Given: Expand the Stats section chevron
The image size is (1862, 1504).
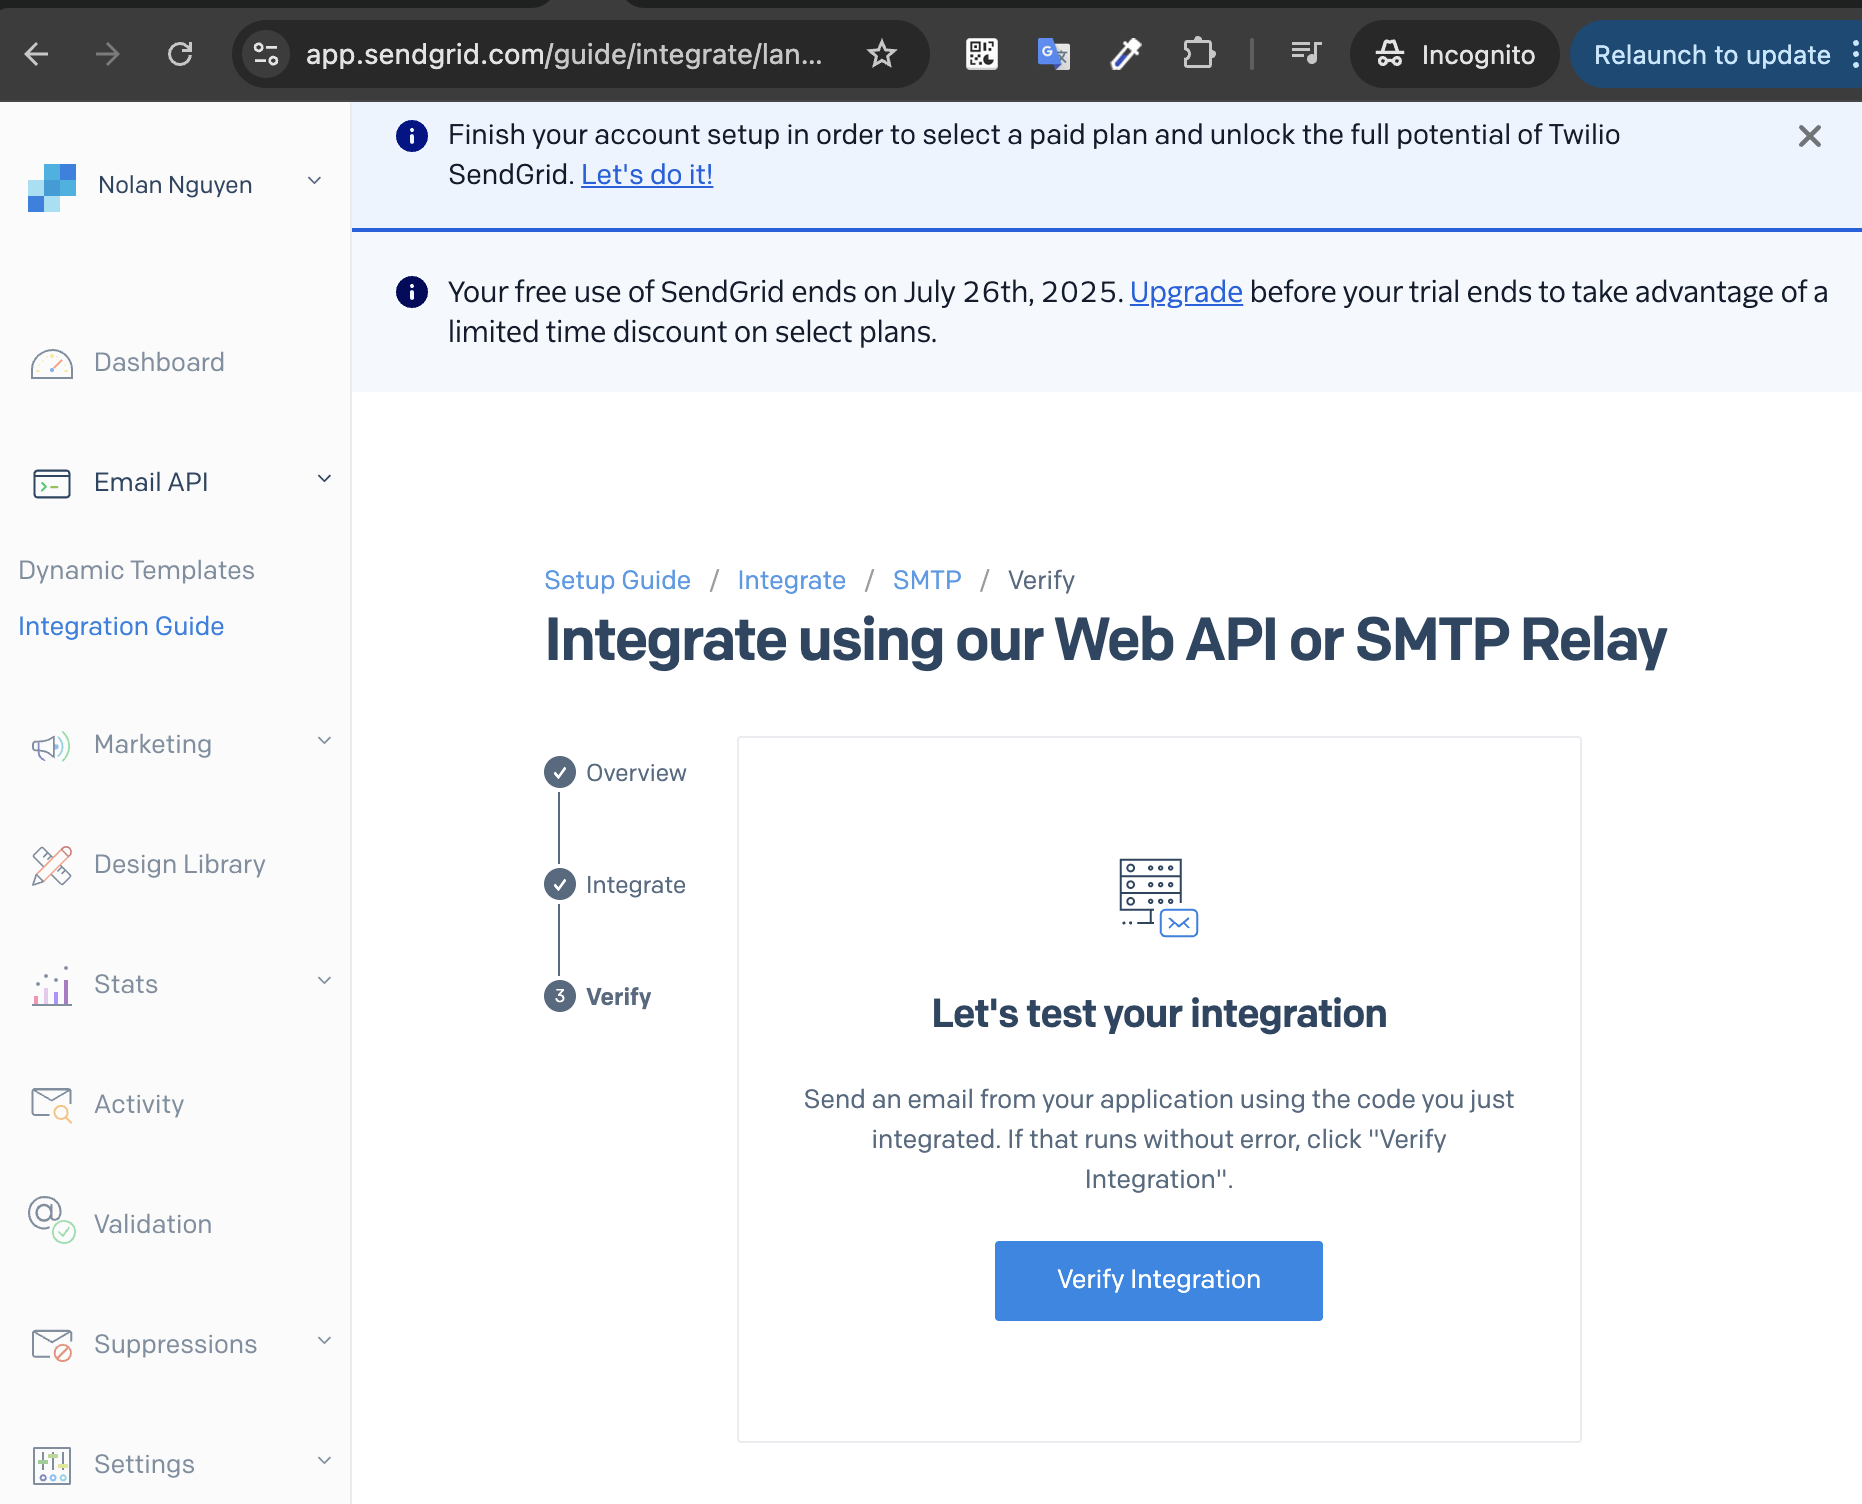Looking at the screenshot, I should (324, 981).
